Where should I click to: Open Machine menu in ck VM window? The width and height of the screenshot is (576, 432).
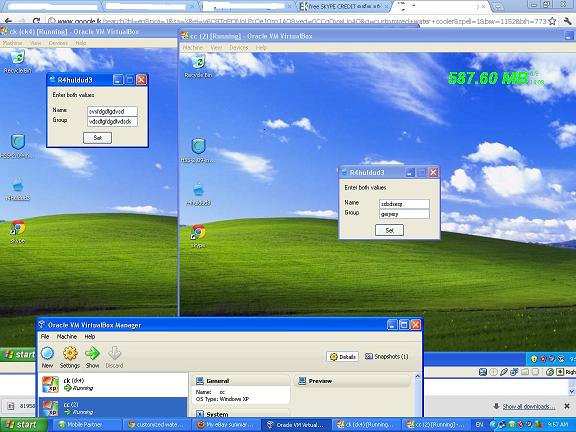(x=12, y=43)
